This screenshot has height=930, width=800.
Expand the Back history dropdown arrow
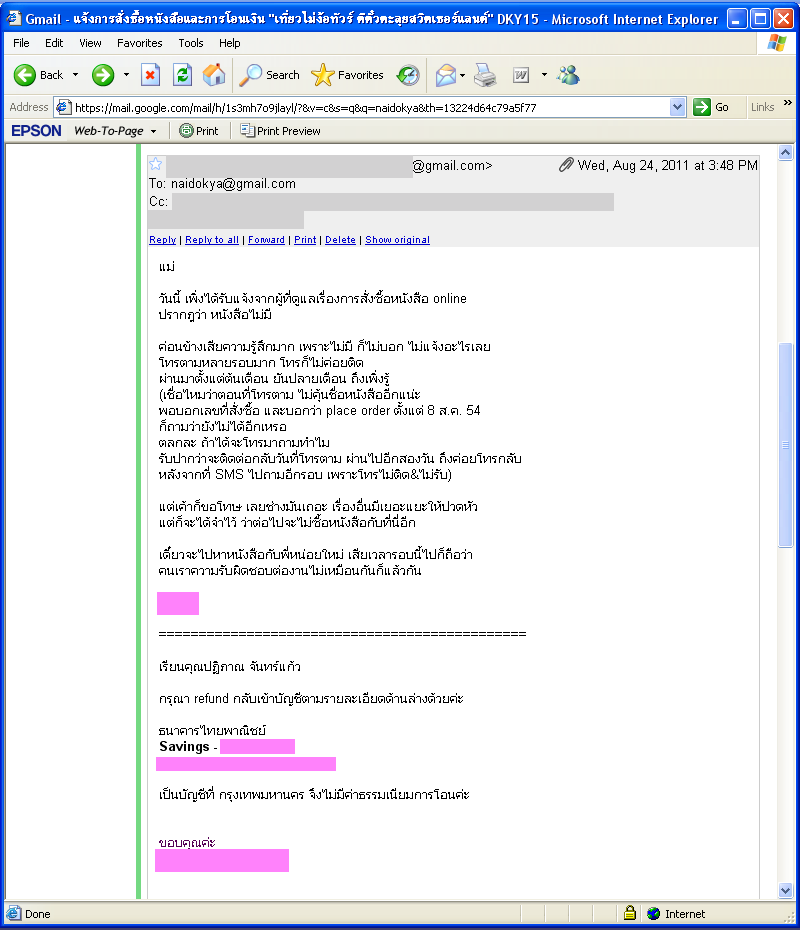75,75
